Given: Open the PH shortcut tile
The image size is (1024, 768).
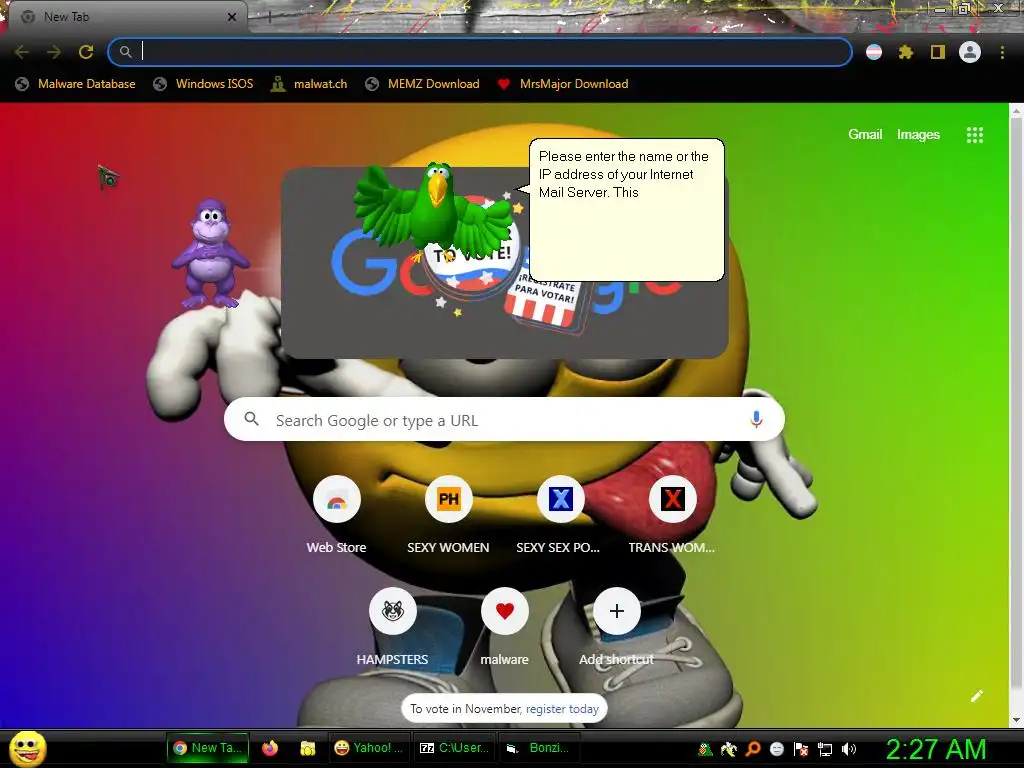Looking at the screenshot, I should 449,500.
